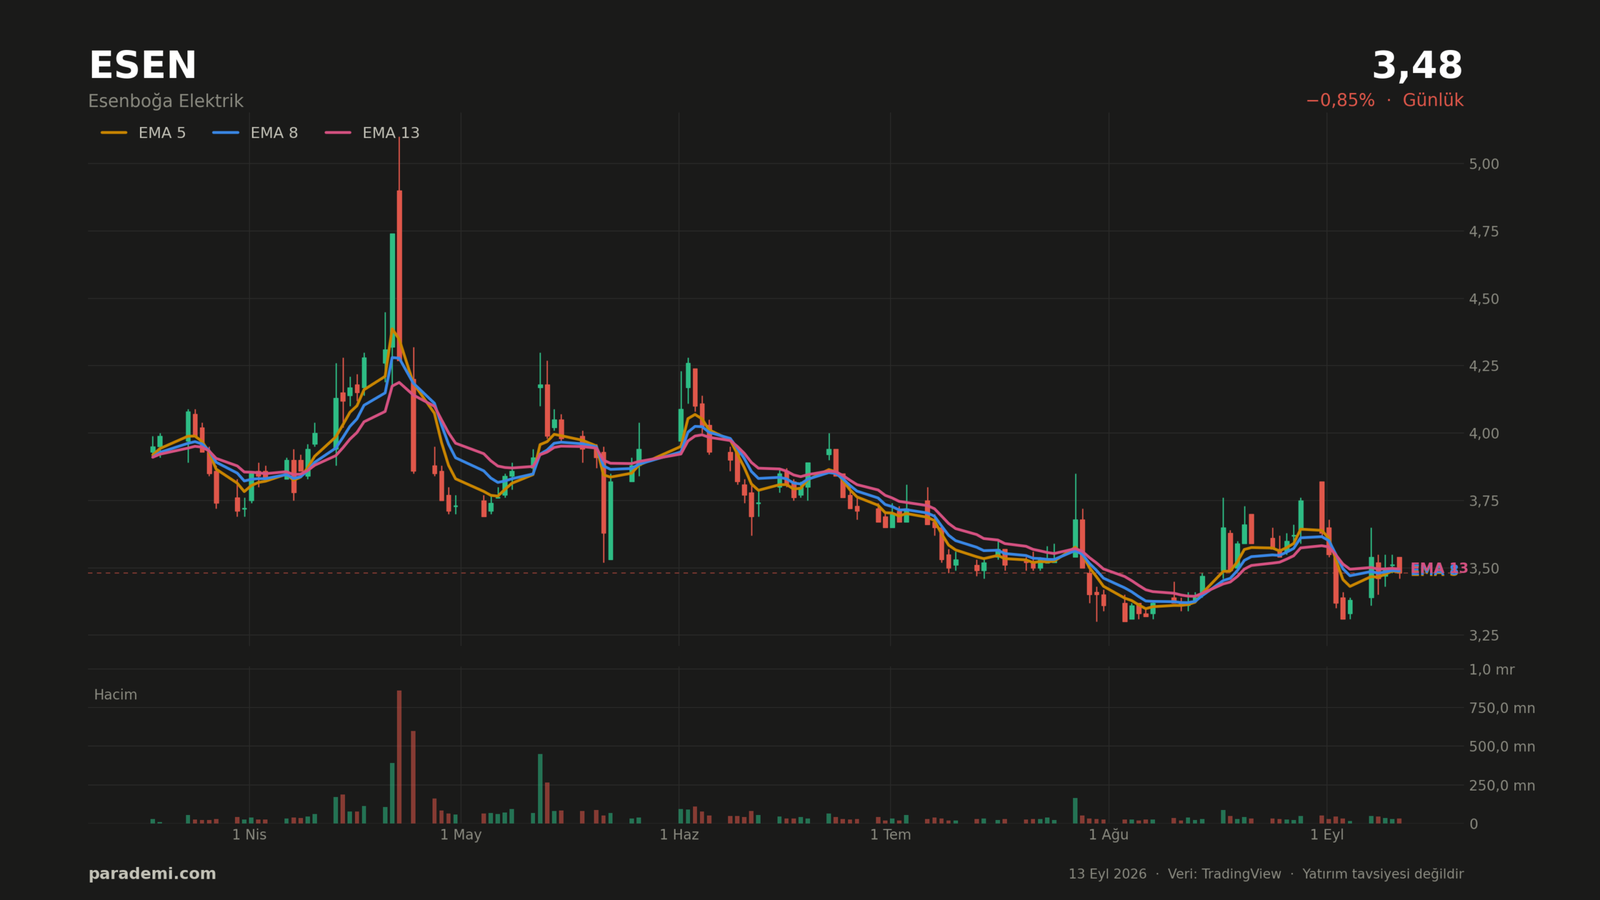Viewport: 1600px width, 900px height.
Task: Click the 1 May date axis label
Action: [461, 835]
